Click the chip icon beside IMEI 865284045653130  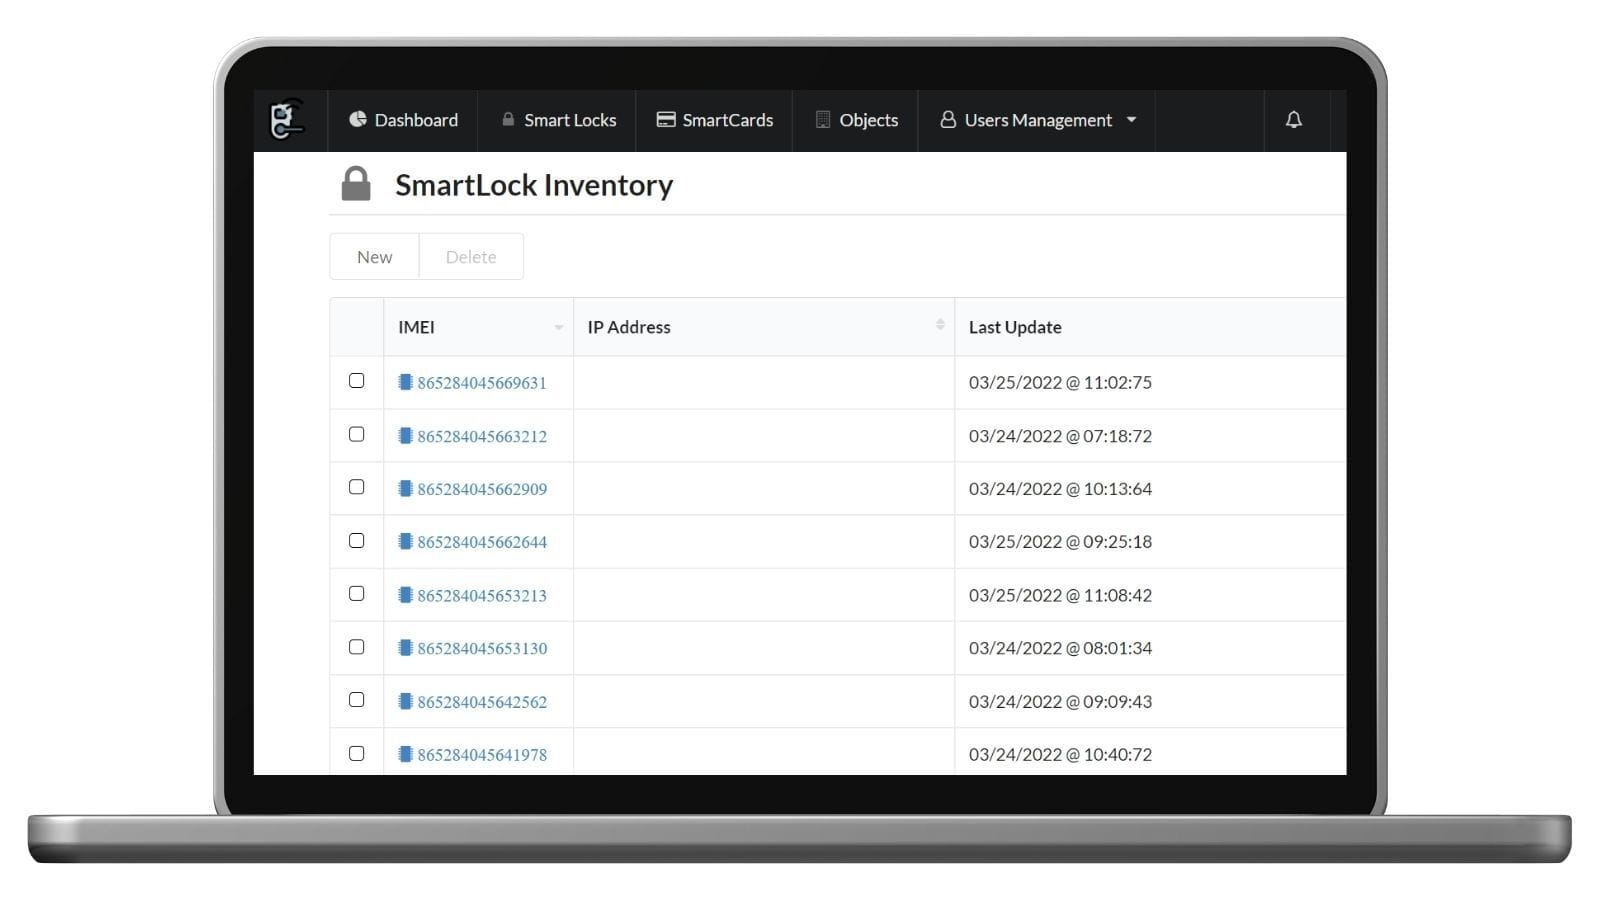(x=405, y=648)
